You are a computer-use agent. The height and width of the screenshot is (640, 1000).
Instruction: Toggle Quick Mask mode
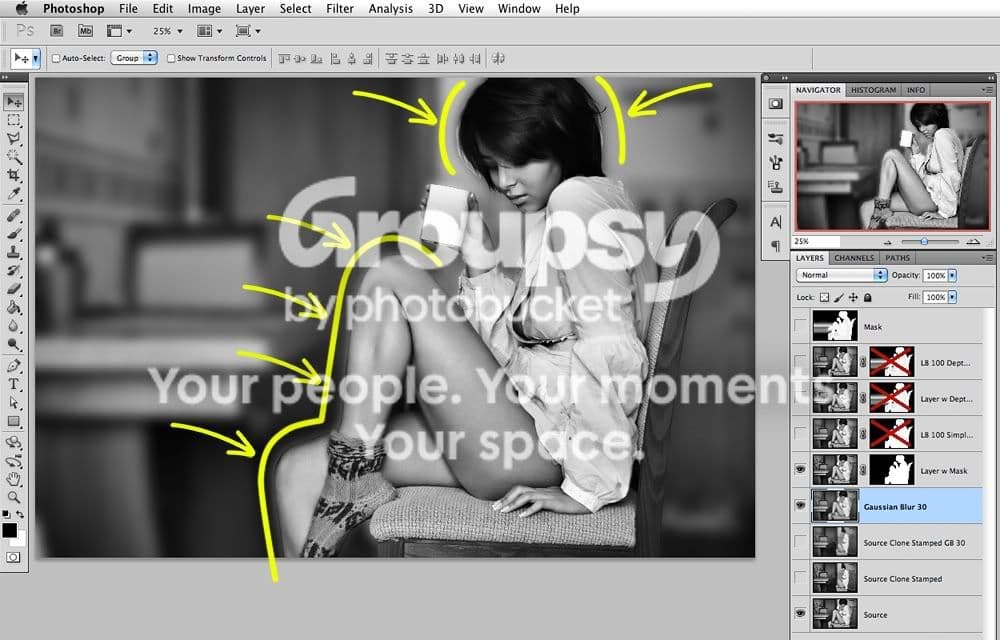click(13, 557)
